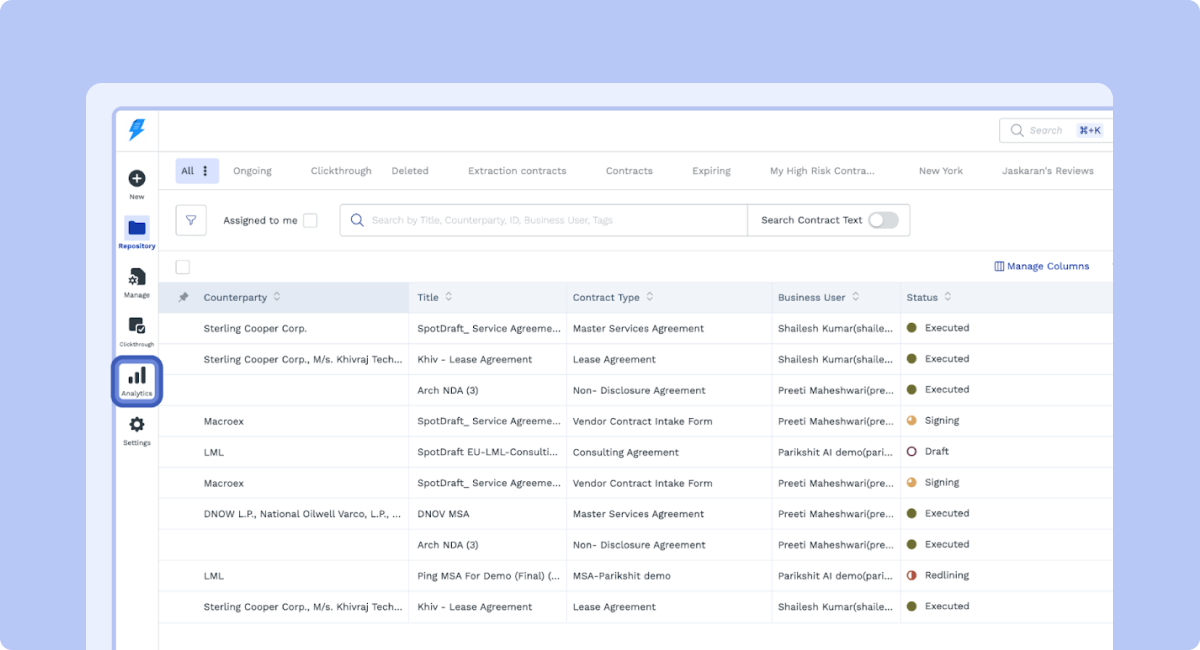Switch to the Clickthrough tab

[x=341, y=171]
